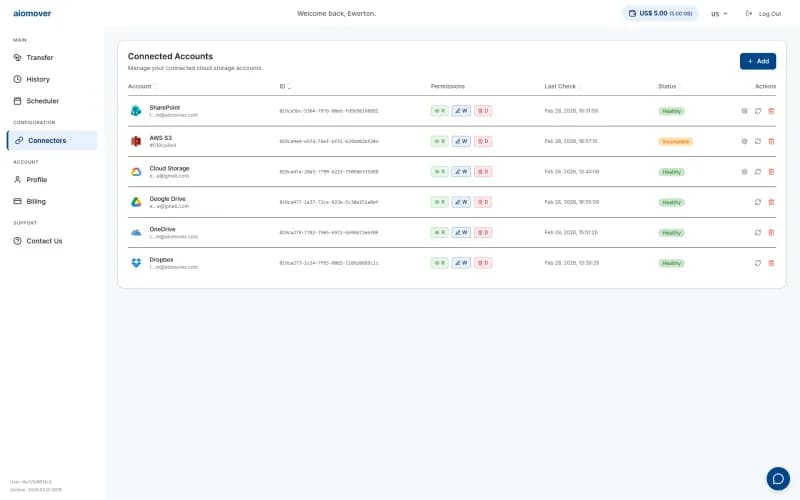Toggle delete permission for Dropbox
This screenshot has height=500, width=800.
pyautogui.click(x=483, y=263)
